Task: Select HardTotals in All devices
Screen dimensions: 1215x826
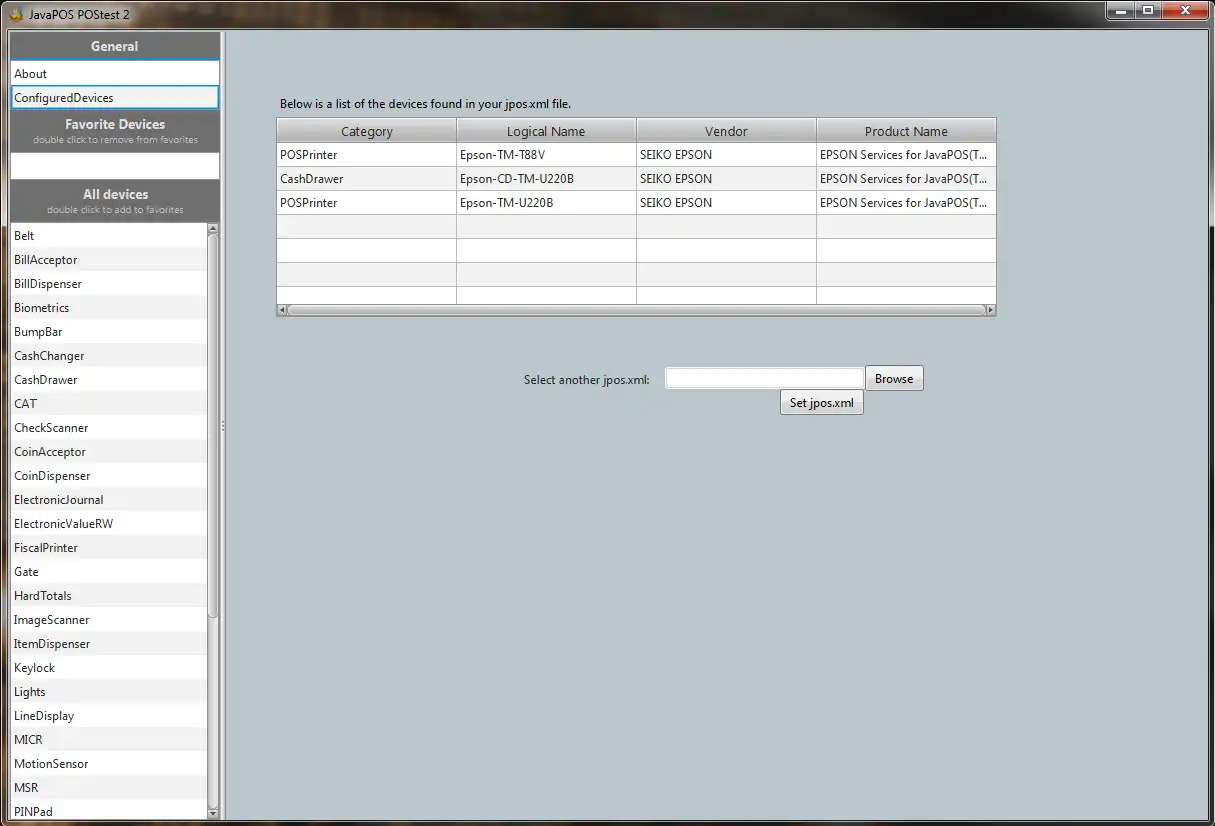Action: [108, 596]
